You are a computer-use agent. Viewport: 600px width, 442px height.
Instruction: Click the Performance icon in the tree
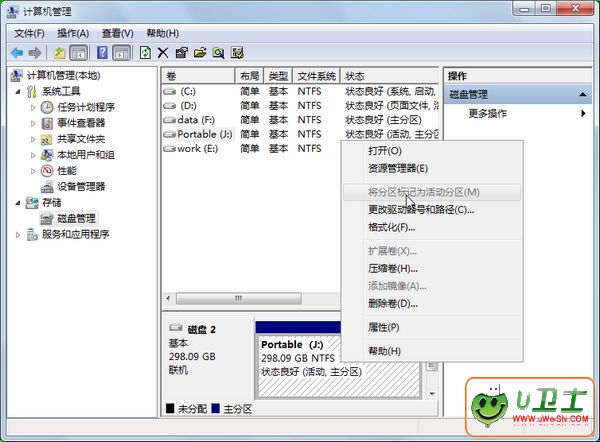47,171
